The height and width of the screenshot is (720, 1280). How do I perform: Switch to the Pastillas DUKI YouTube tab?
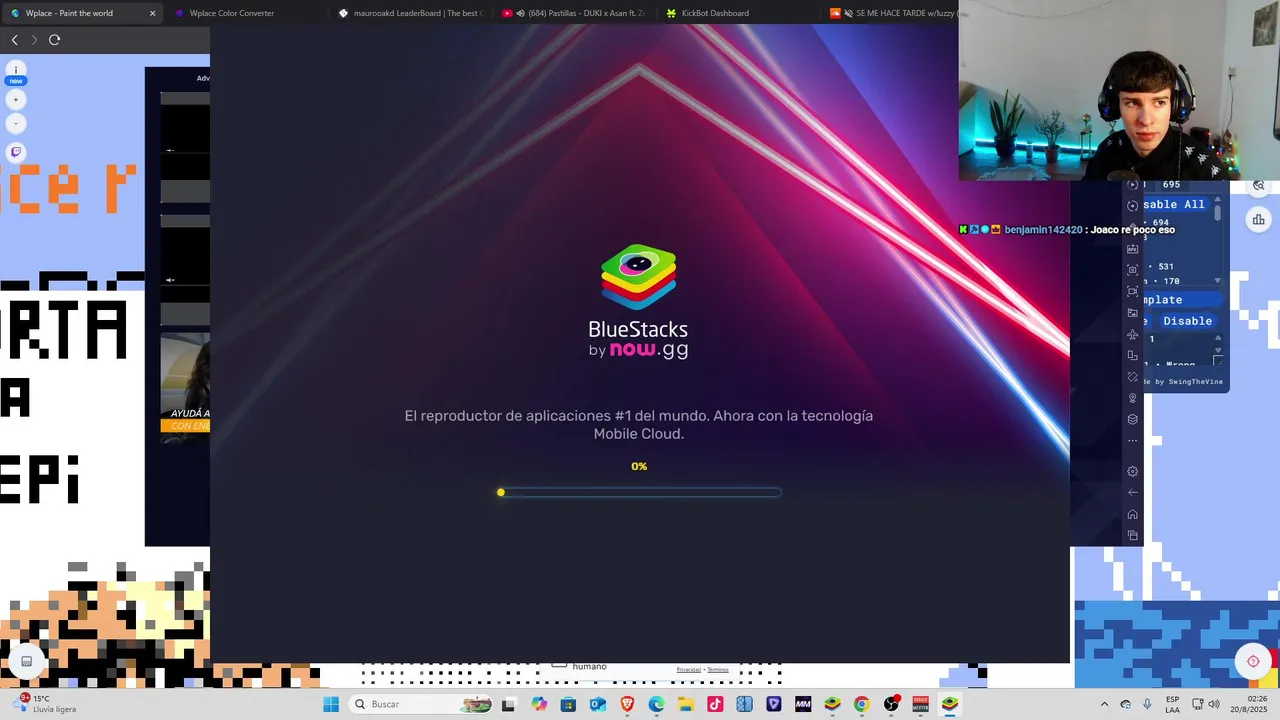(x=575, y=13)
